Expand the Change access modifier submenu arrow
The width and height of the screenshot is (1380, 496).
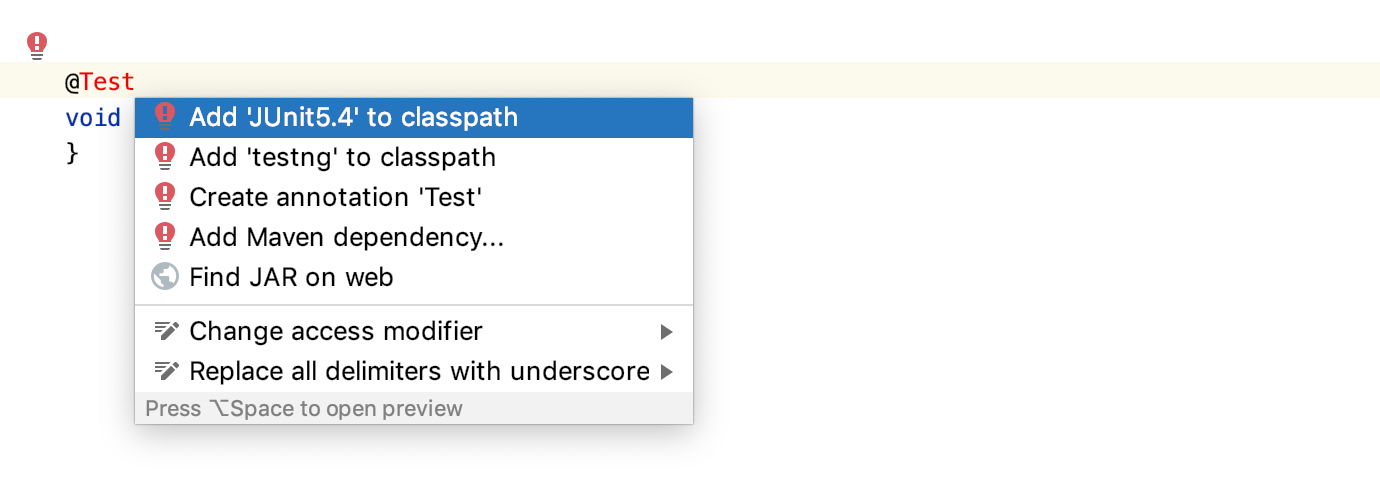(x=667, y=331)
